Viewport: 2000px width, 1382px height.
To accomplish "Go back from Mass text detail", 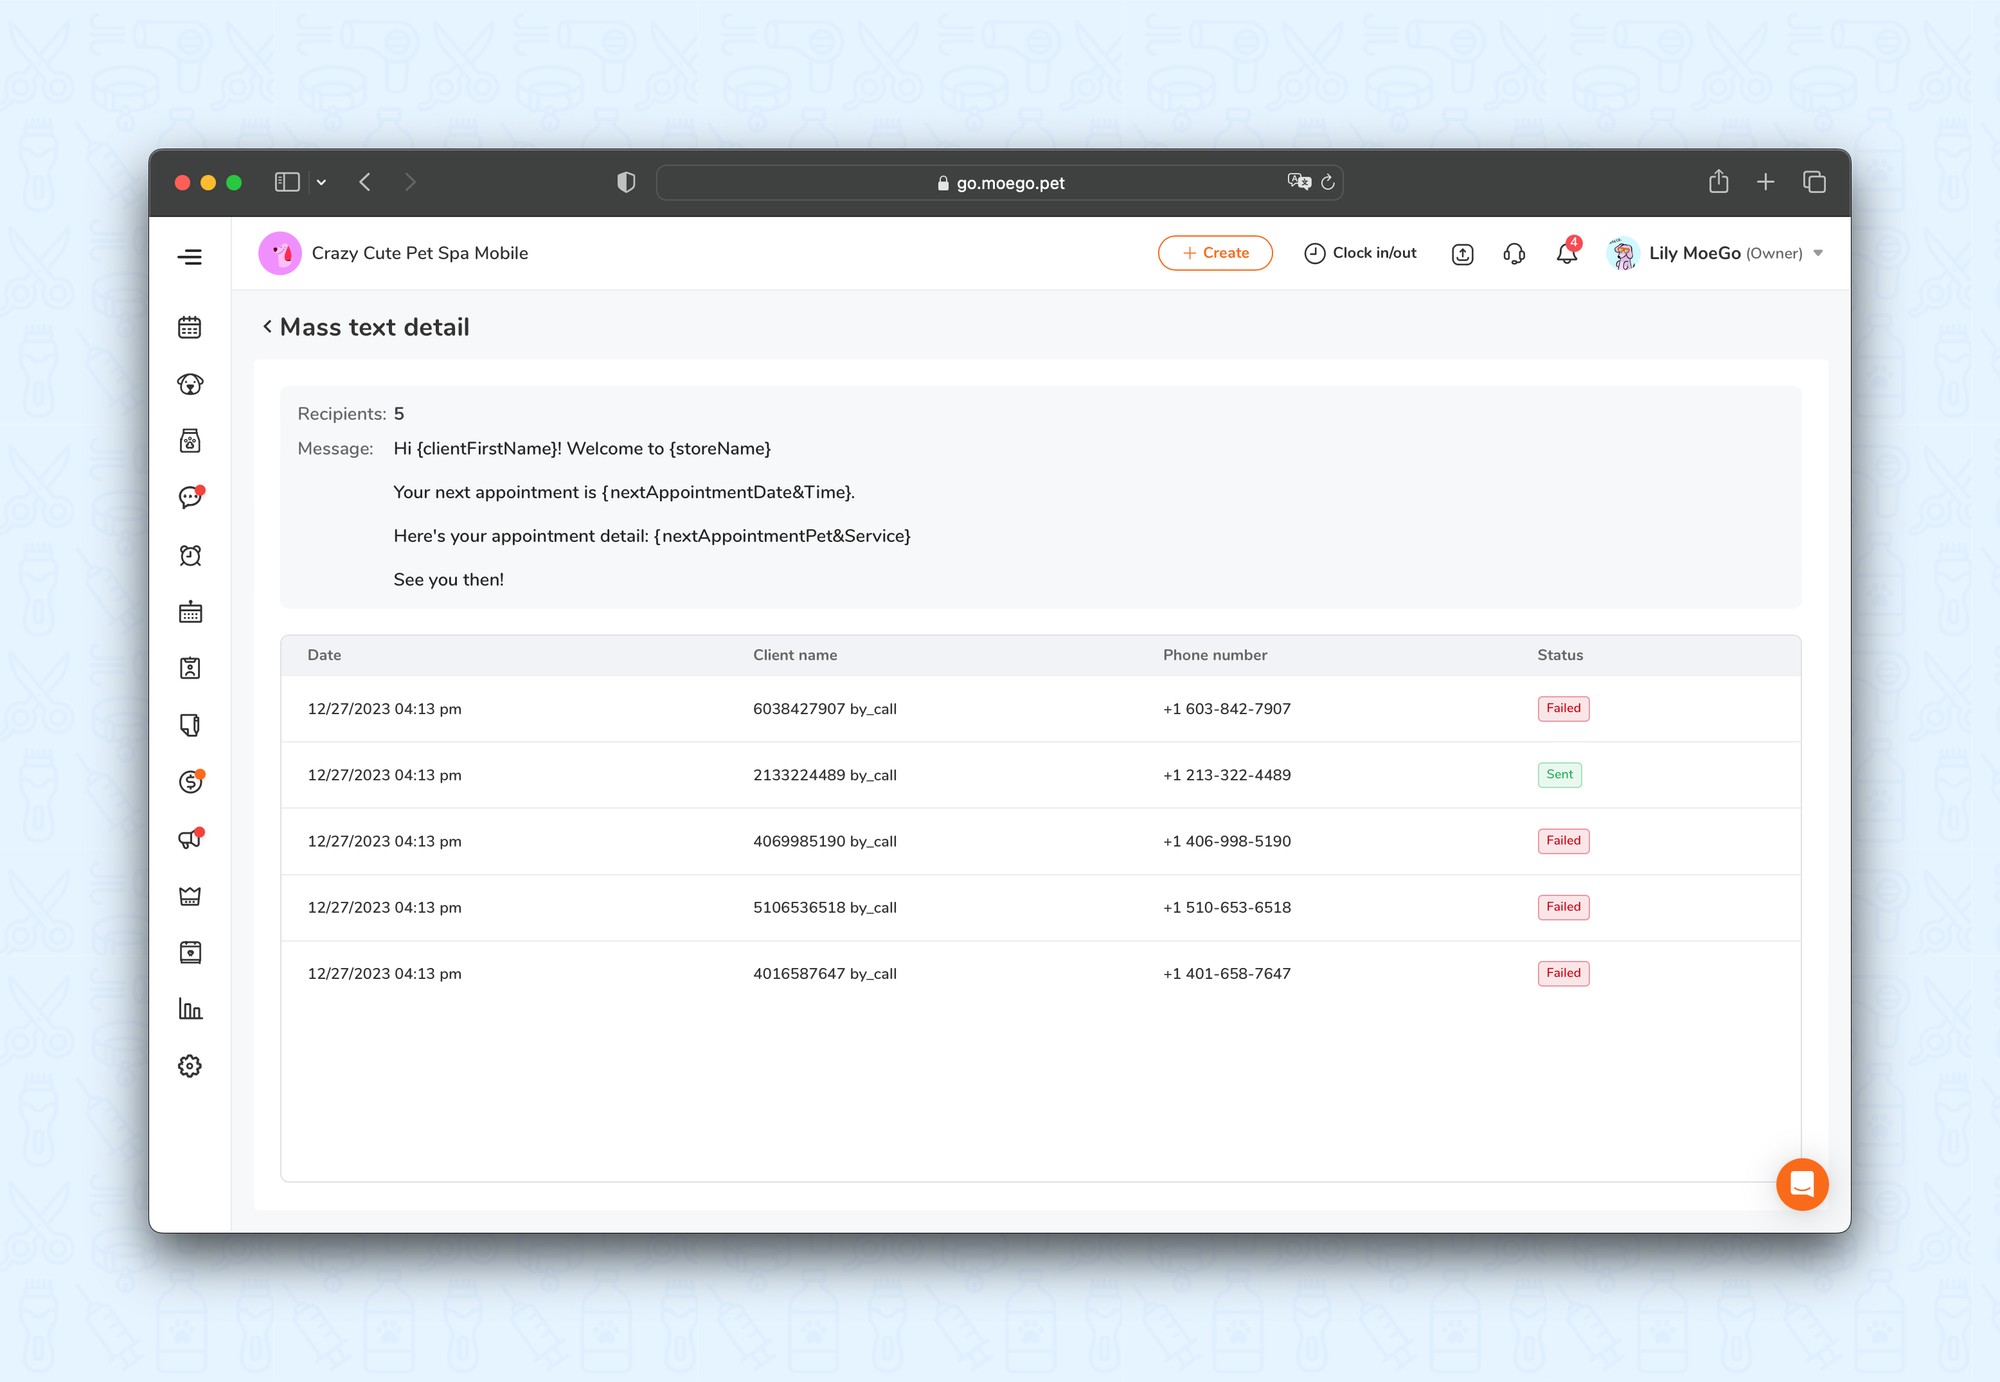I will point(268,327).
